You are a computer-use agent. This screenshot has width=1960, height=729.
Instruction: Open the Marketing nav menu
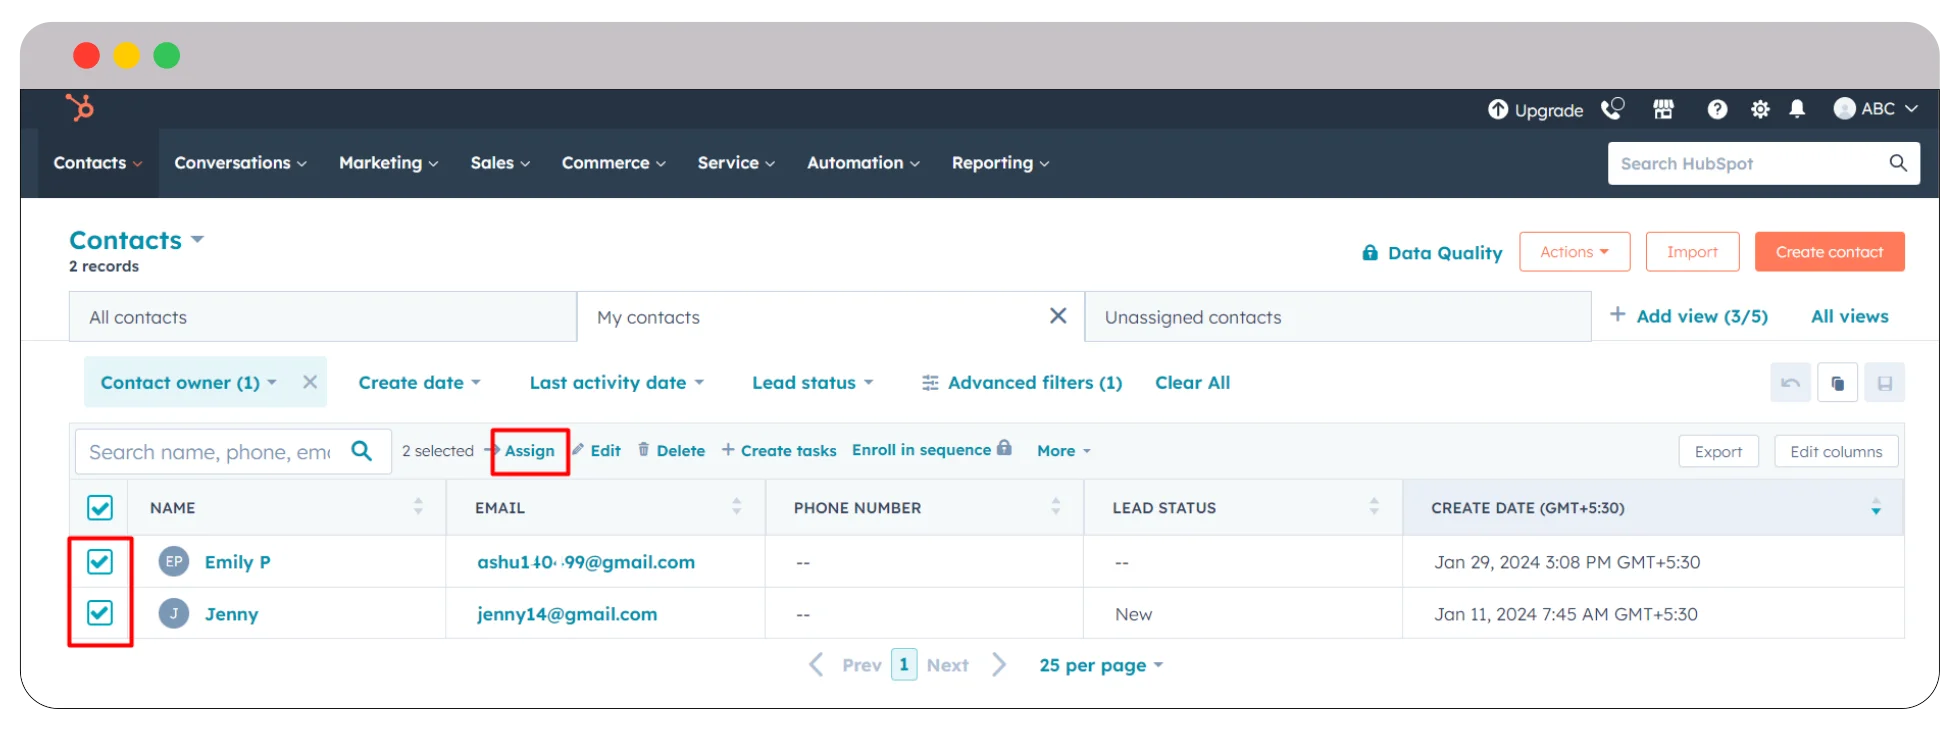388,163
